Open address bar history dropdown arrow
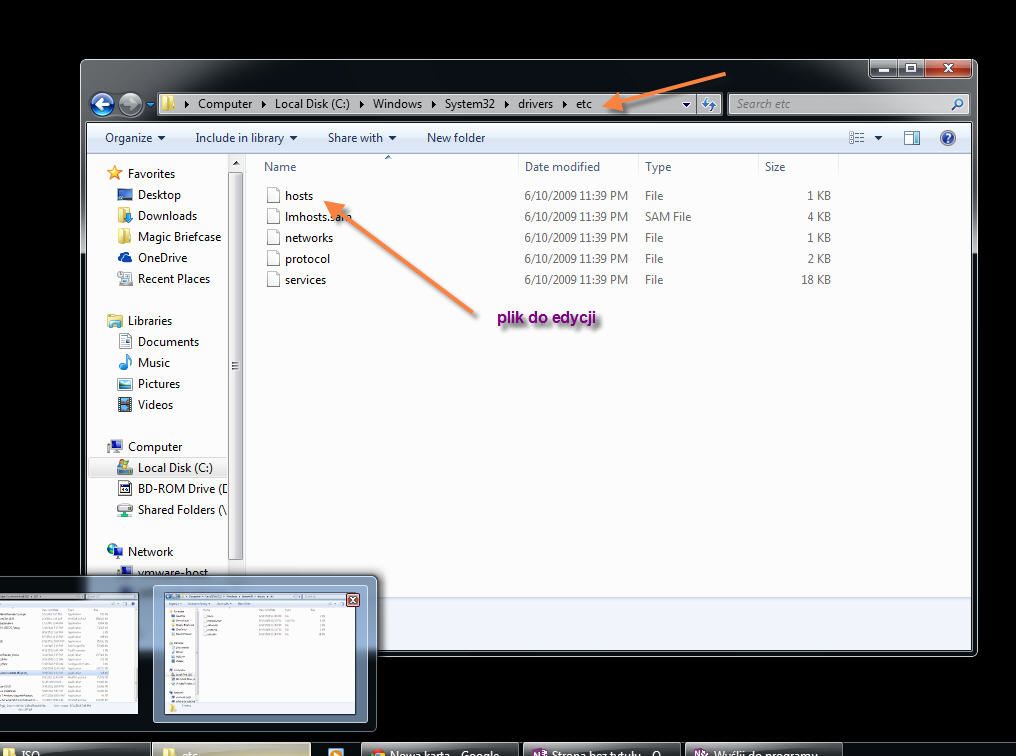The width and height of the screenshot is (1016, 756). (686, 104)
